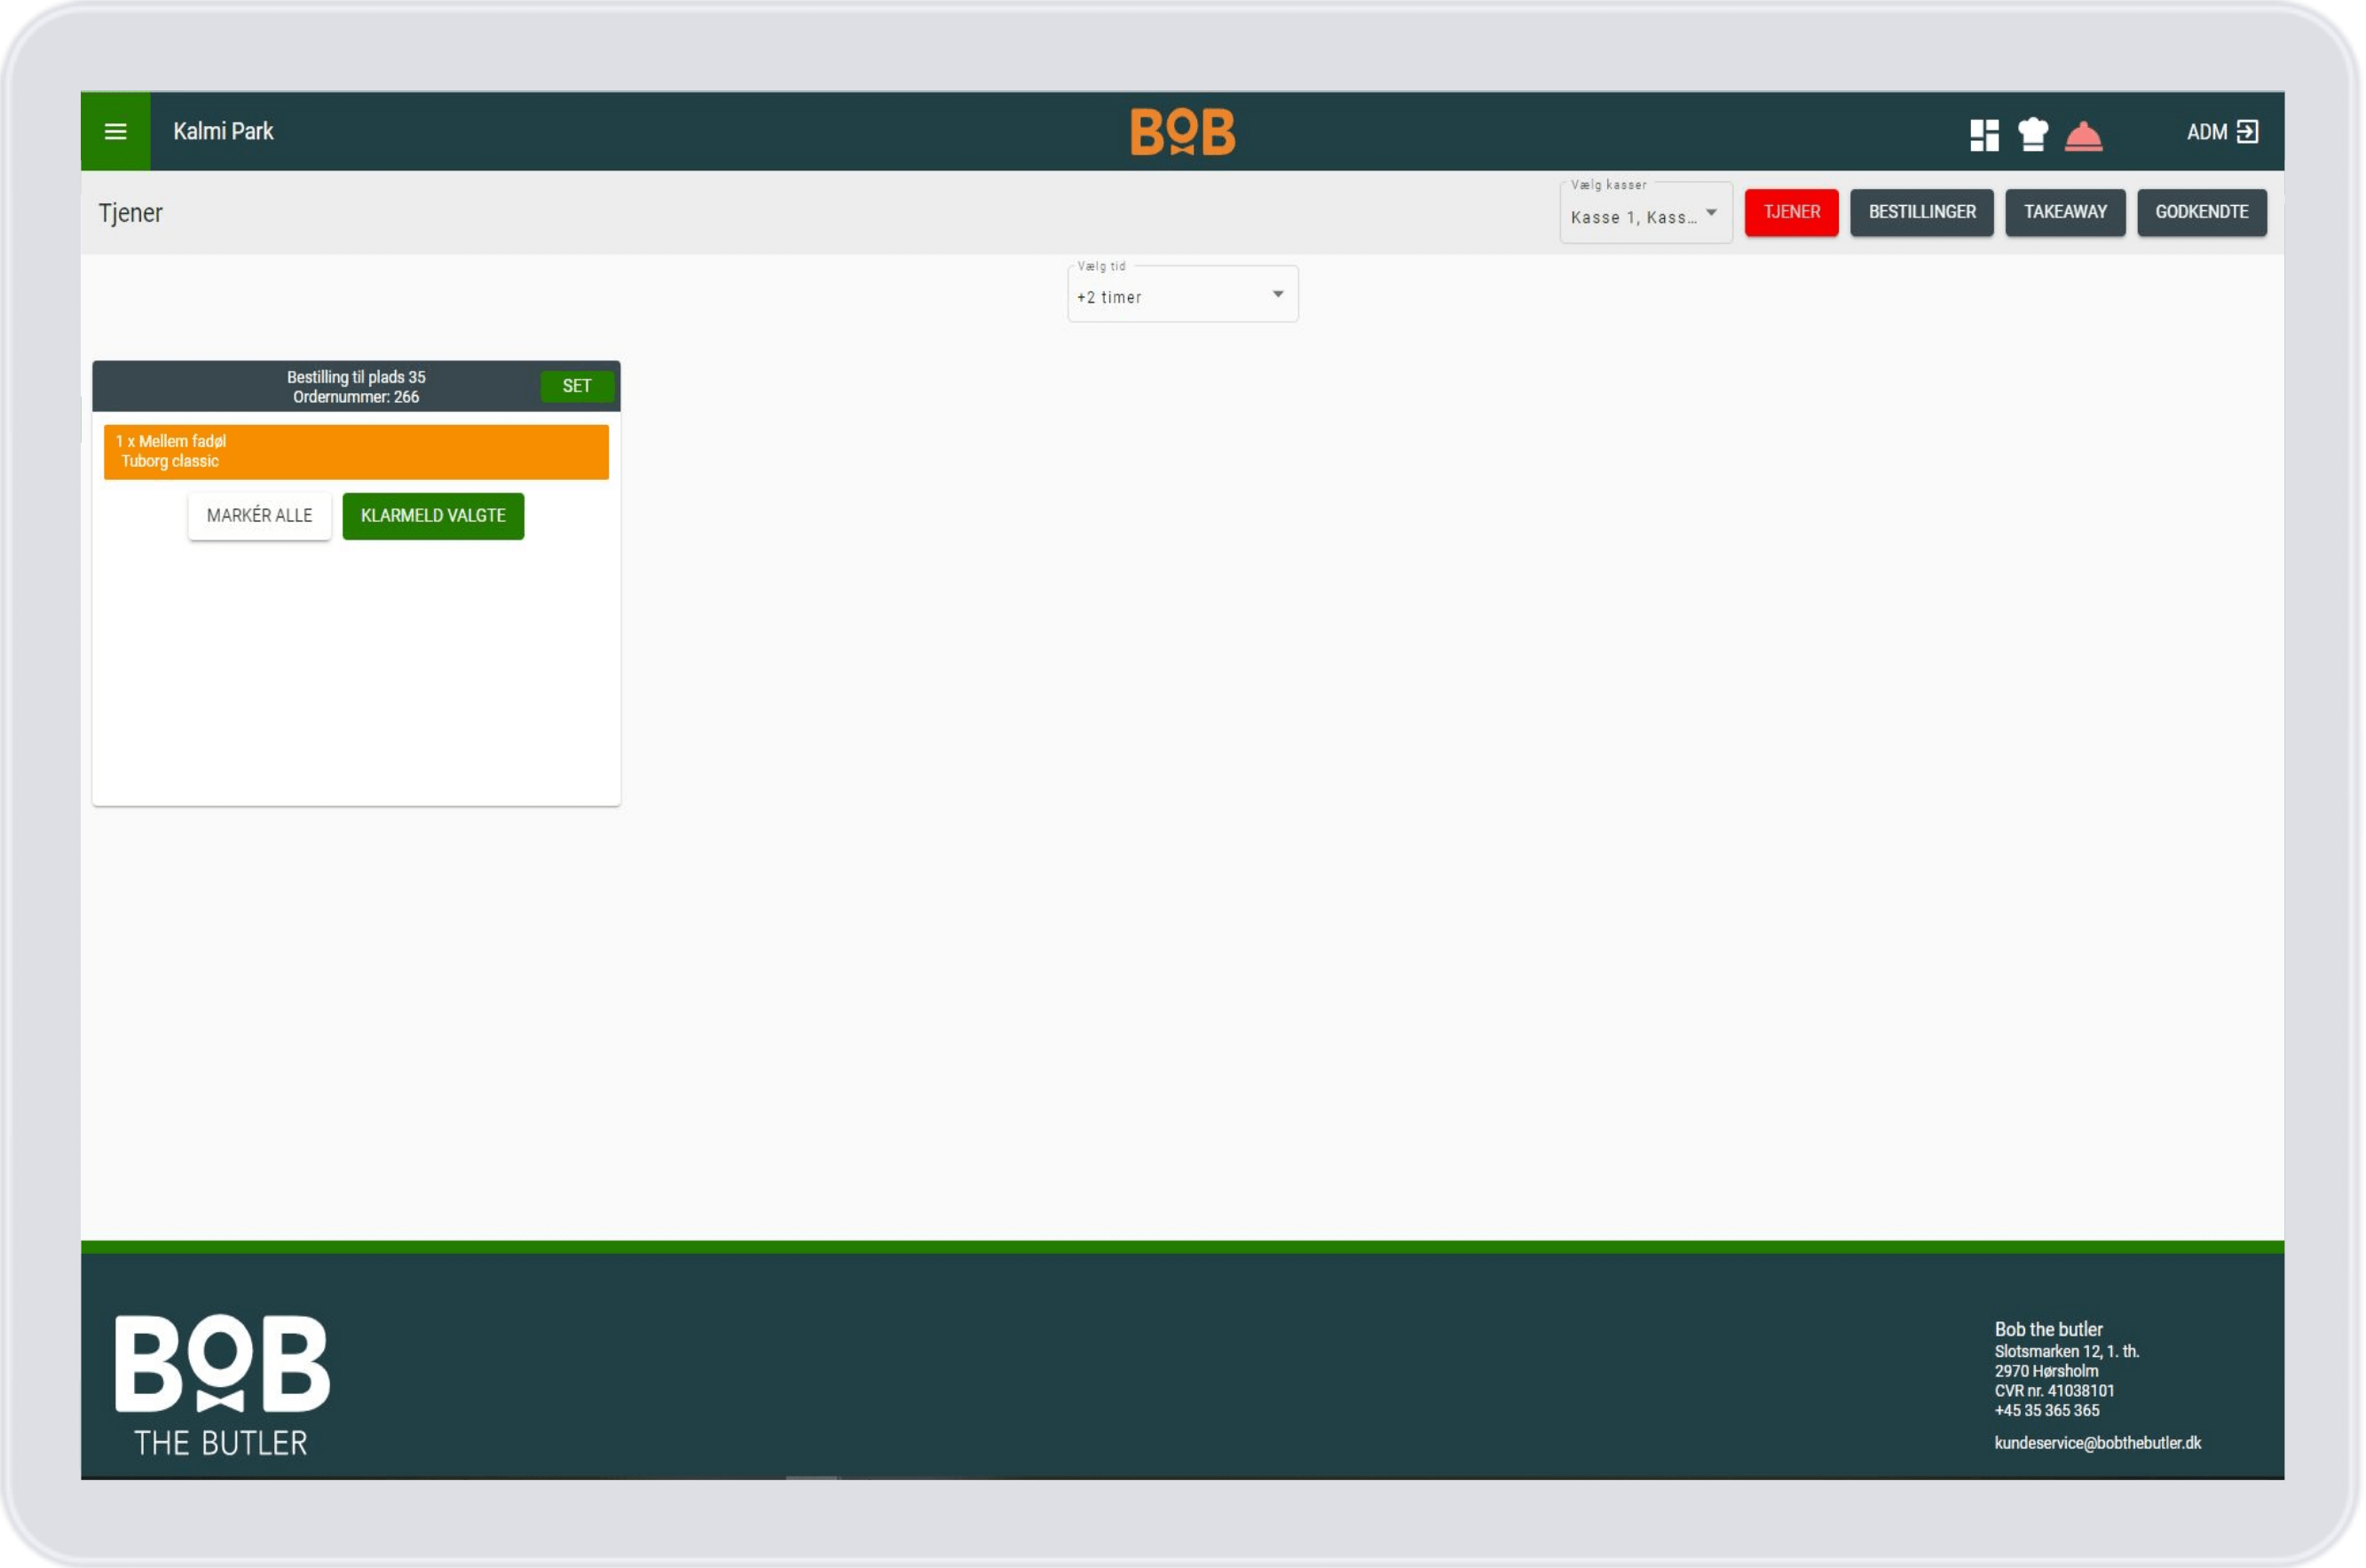Click the Klarmeld valgte button
Screen dimensions: 2366x1568
coord(433,516)
